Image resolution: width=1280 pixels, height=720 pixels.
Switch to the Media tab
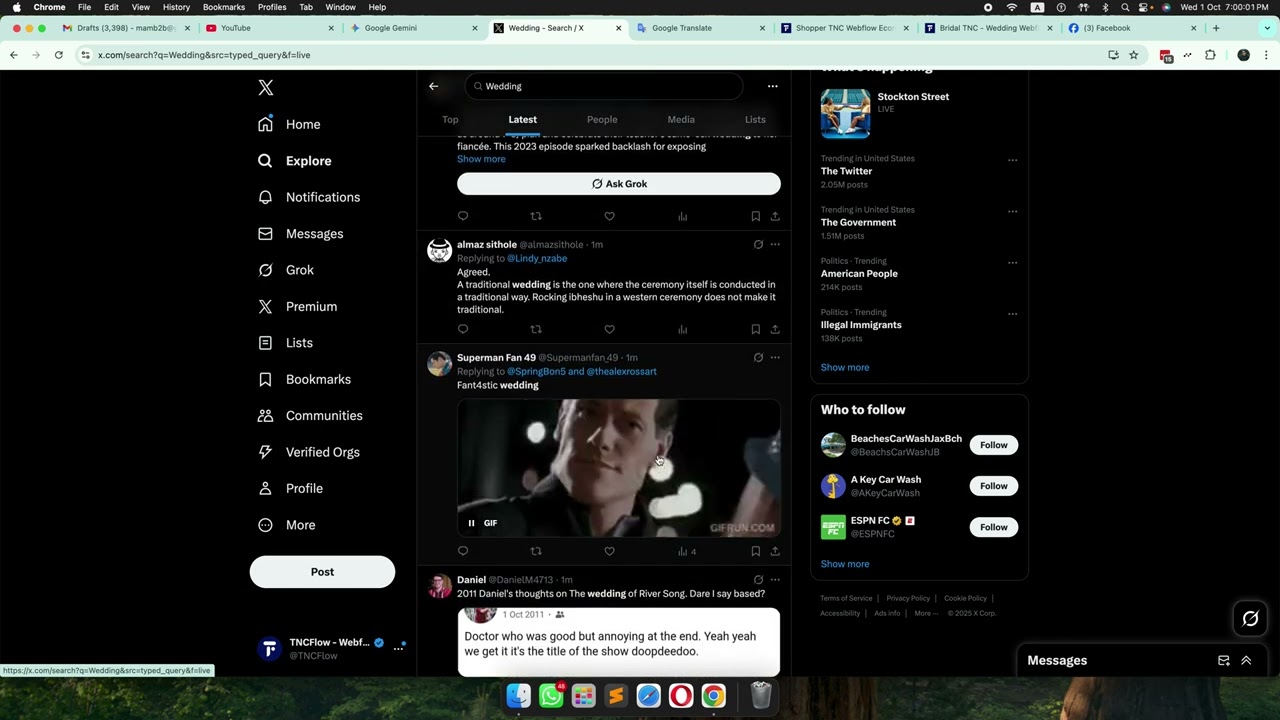[681, 119]
